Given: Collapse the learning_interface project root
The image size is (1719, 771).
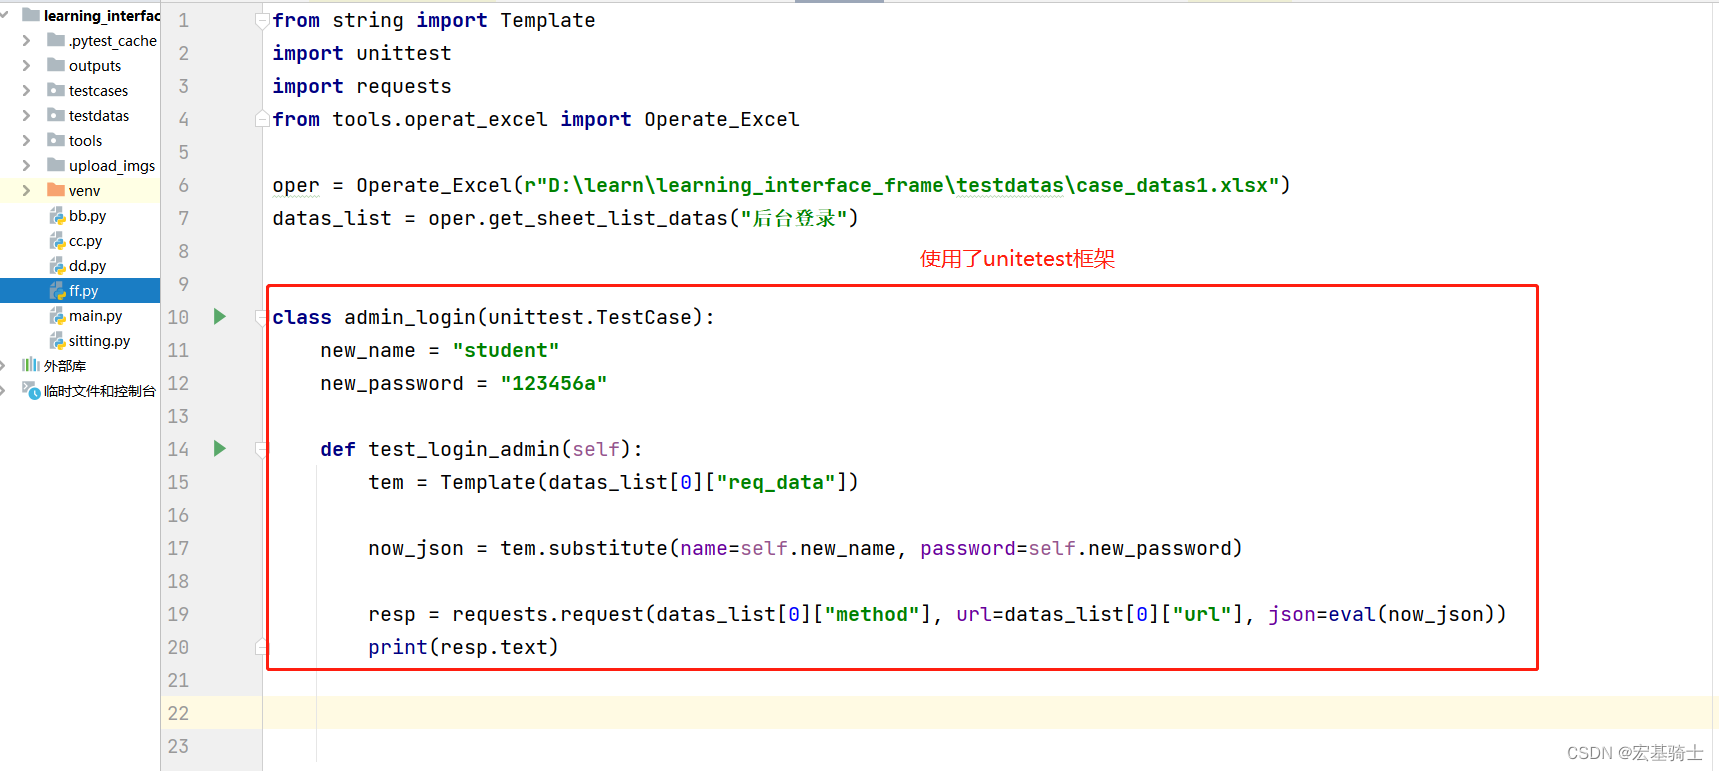Looking at the screenshot, I should click(5, 16).
